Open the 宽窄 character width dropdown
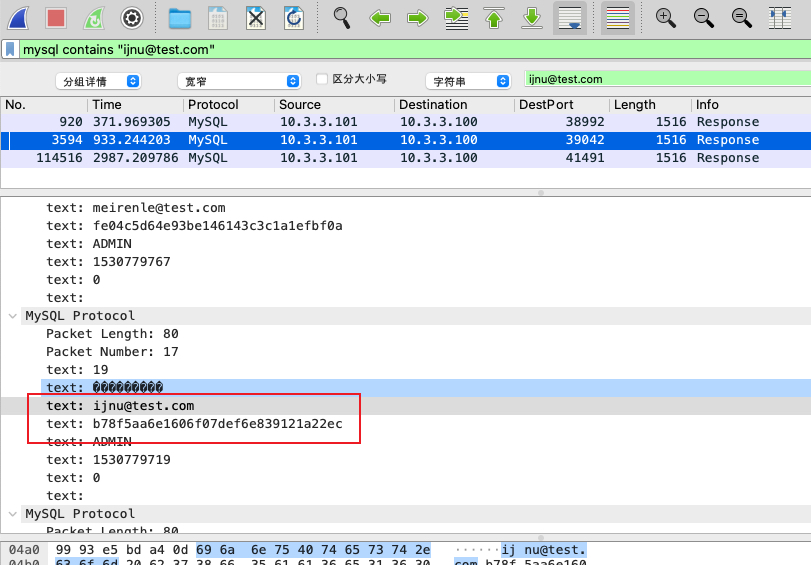Image resolution: width=811 pixels, height=565 pixels. tap(238, 80)
